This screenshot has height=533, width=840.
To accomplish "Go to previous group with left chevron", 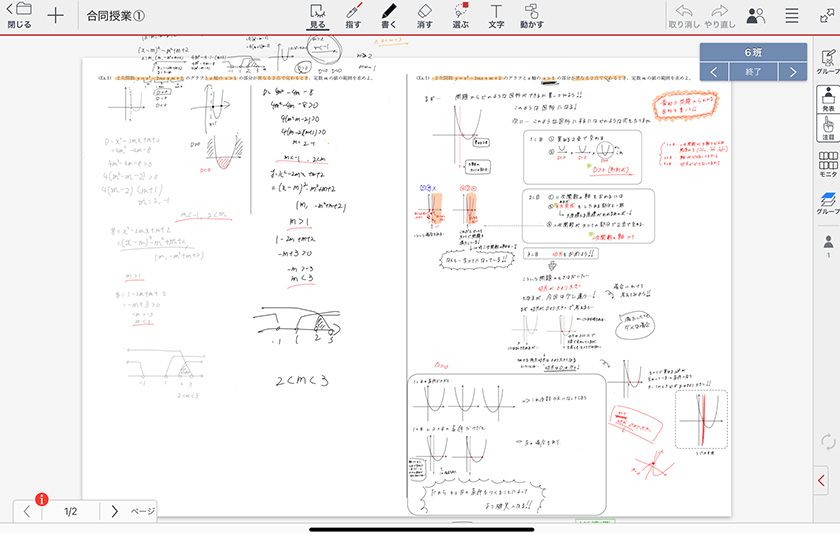I will pos(714,72).
